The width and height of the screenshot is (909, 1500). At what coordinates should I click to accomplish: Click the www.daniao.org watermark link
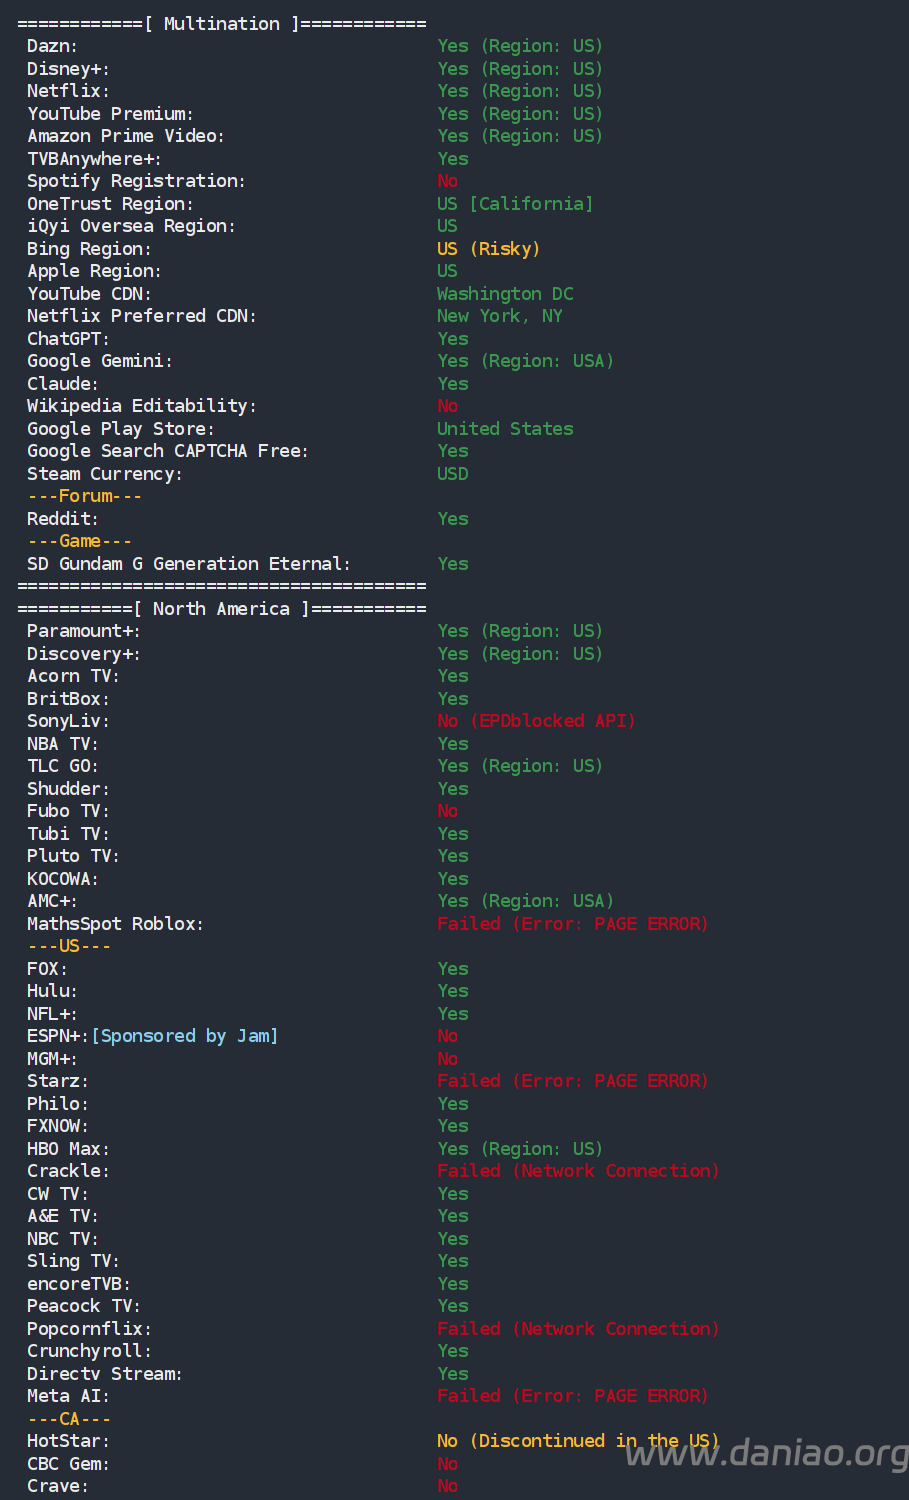pos(765,1453)
